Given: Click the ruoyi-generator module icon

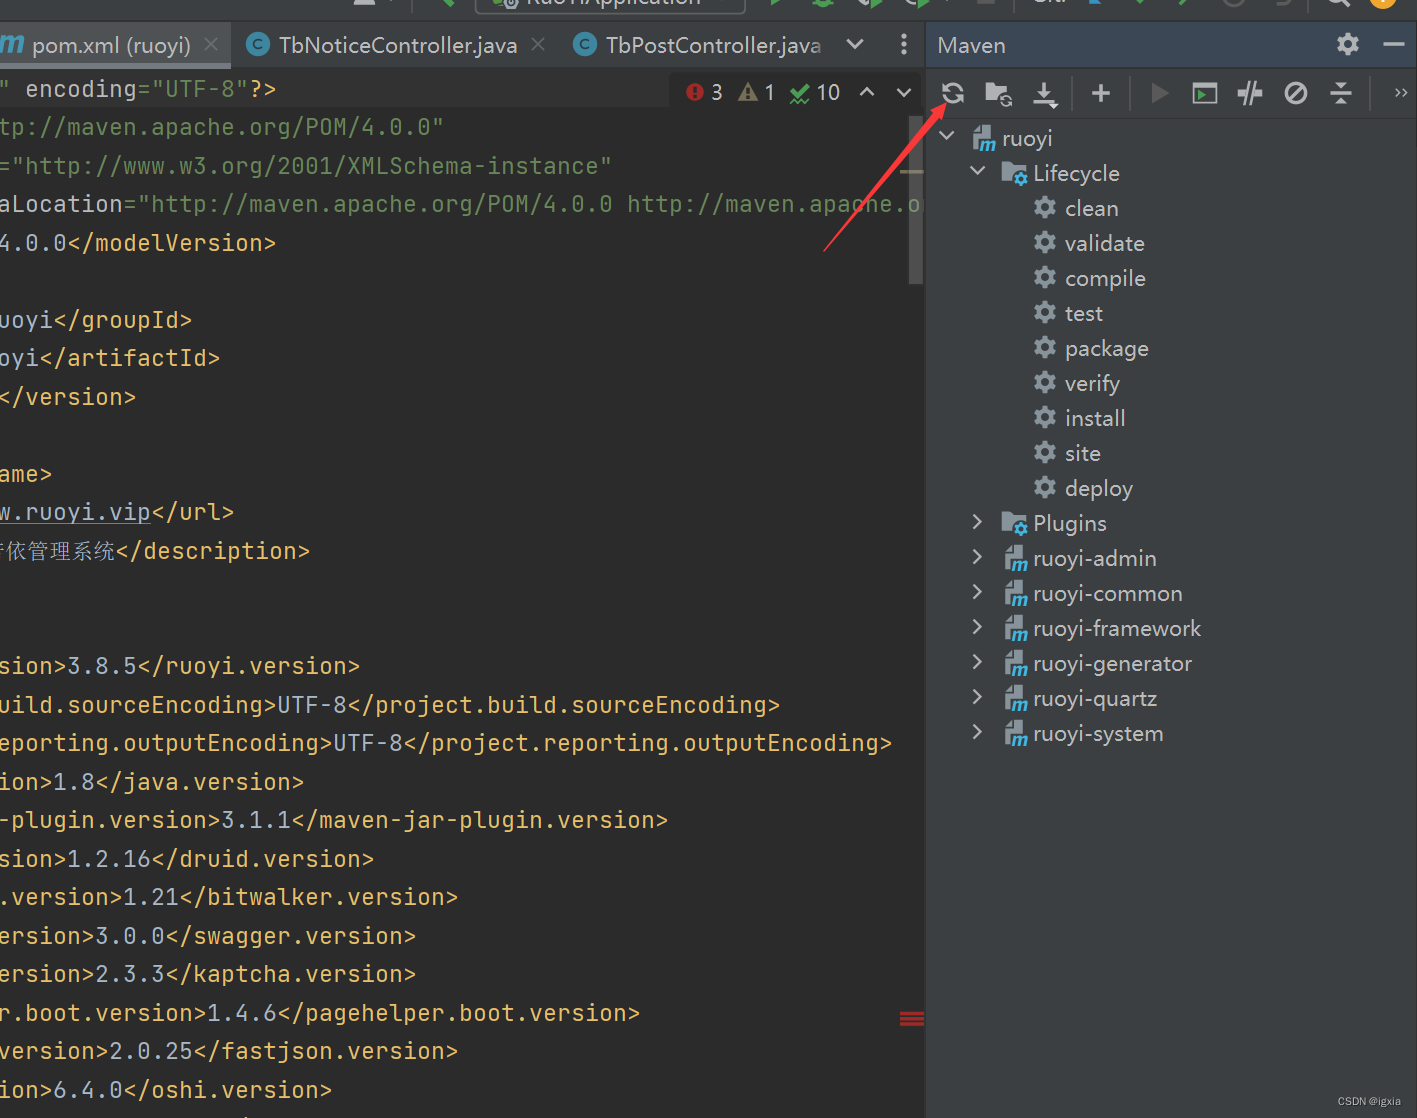Looking at the screenshot, I should click(x=1015, y=663).
